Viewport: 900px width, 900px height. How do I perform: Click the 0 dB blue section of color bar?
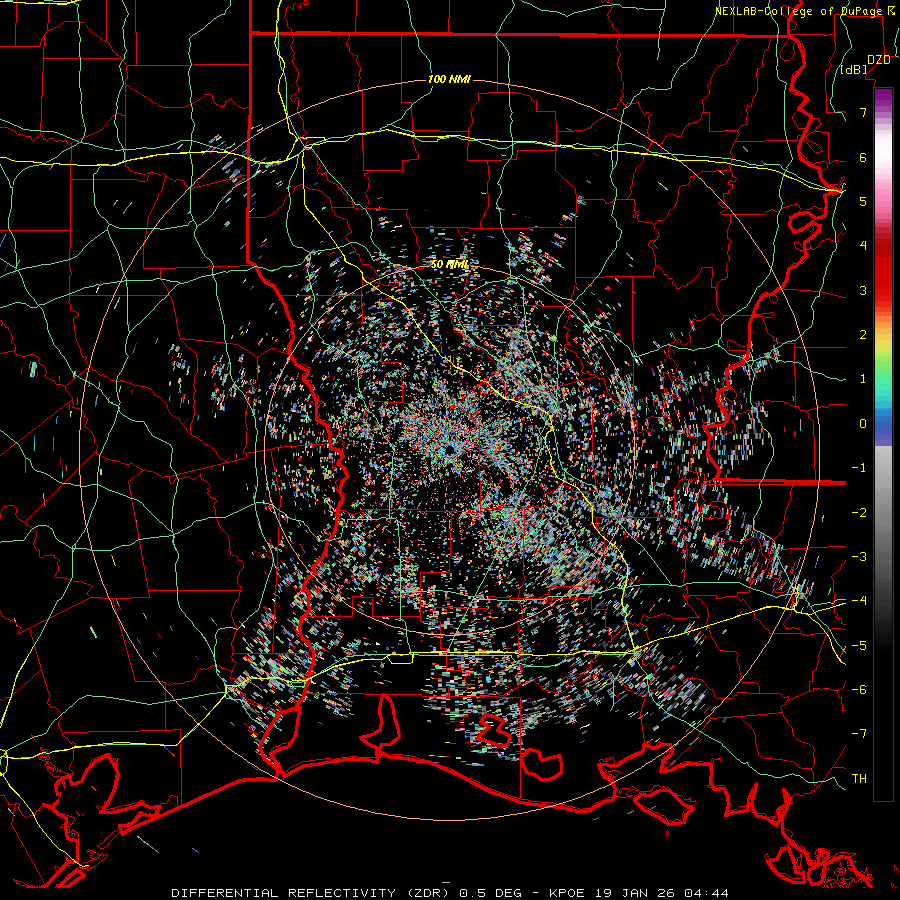click(x=883, y=424)
